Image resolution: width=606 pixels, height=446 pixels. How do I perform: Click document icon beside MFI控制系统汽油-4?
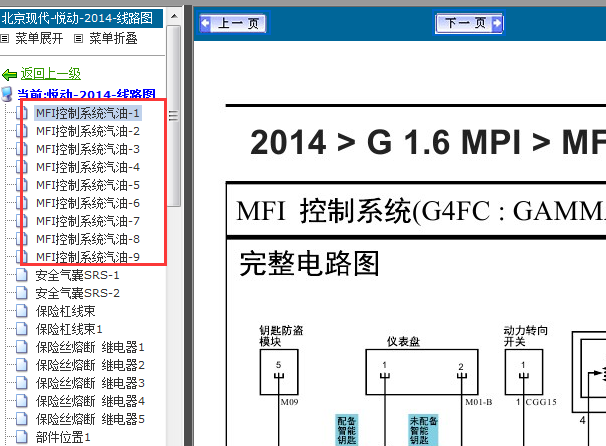[22, 167]
